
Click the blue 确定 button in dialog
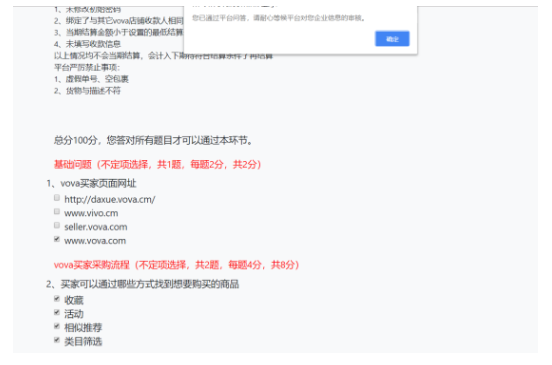tap(392, 39)
